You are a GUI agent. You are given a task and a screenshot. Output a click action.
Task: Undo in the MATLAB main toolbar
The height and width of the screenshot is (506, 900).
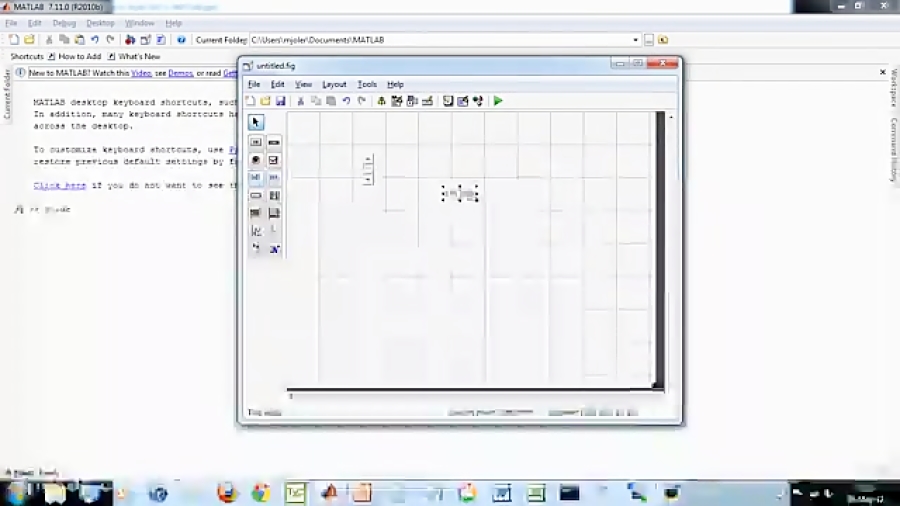(x=95, y=40)
